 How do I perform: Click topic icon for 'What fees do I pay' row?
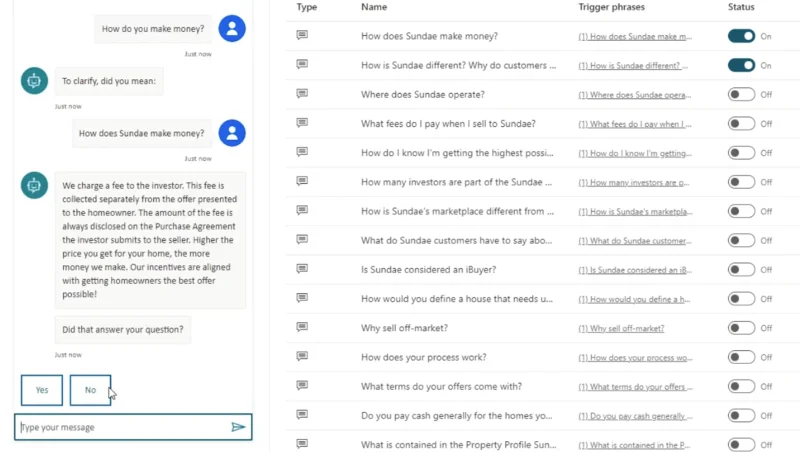coord(302,122)
